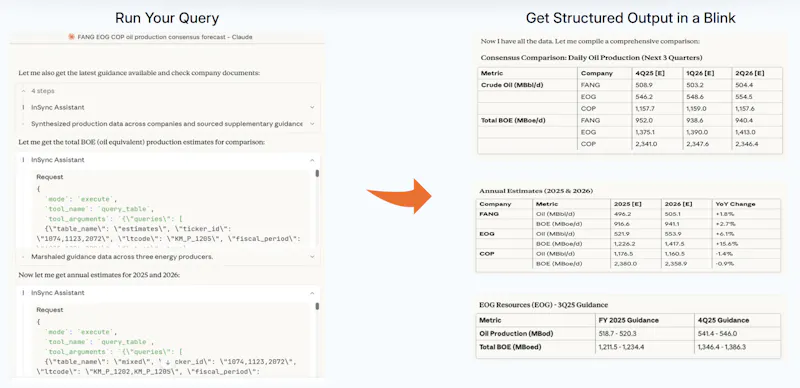This screenshot has height=388, width=800.
Task: Select the cell showing 2,358.9
Action: point(687,264)
